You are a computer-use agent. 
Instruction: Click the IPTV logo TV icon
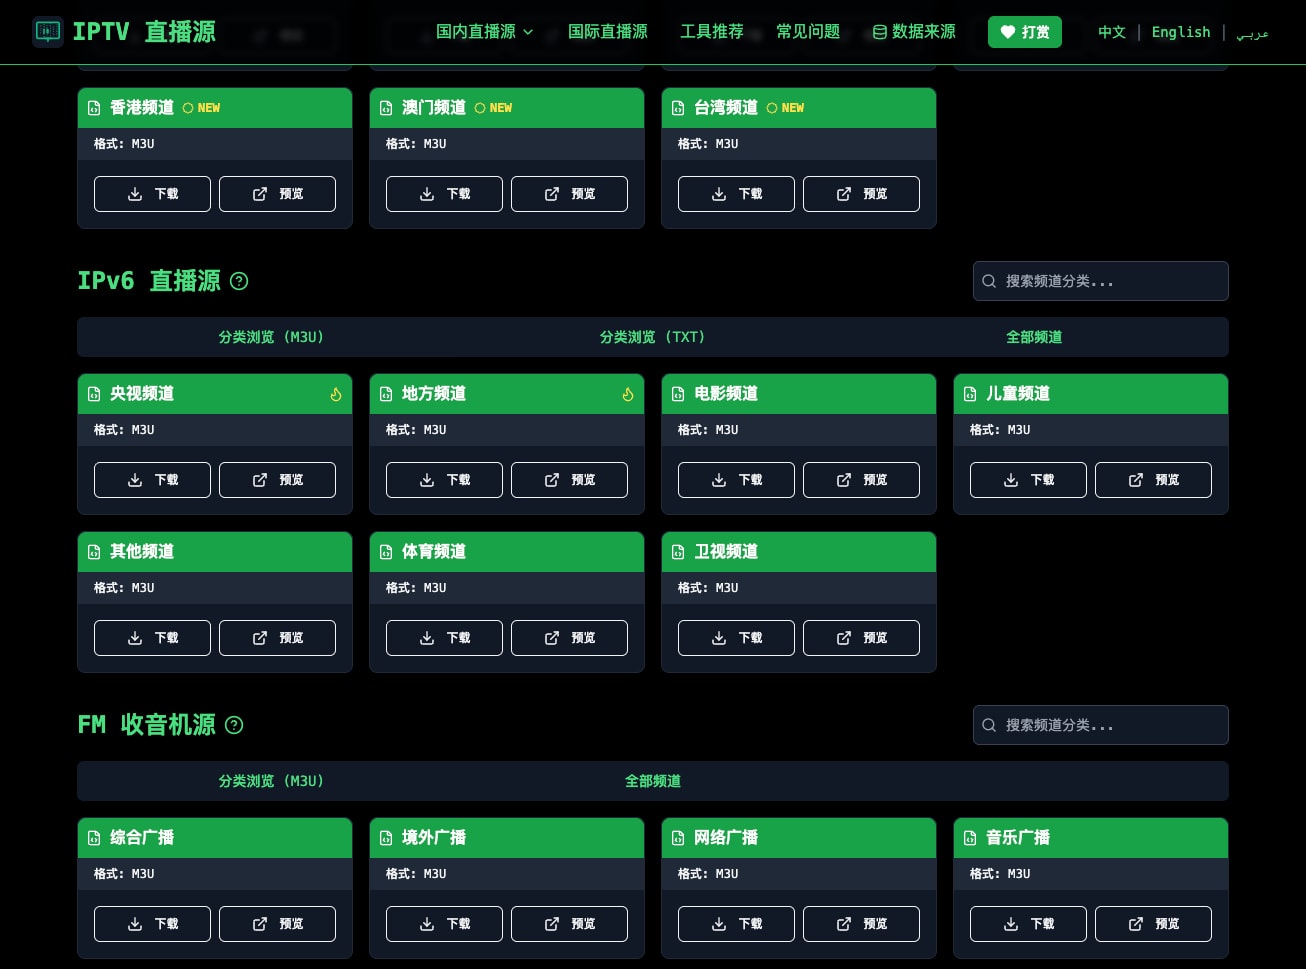(47, 31)
